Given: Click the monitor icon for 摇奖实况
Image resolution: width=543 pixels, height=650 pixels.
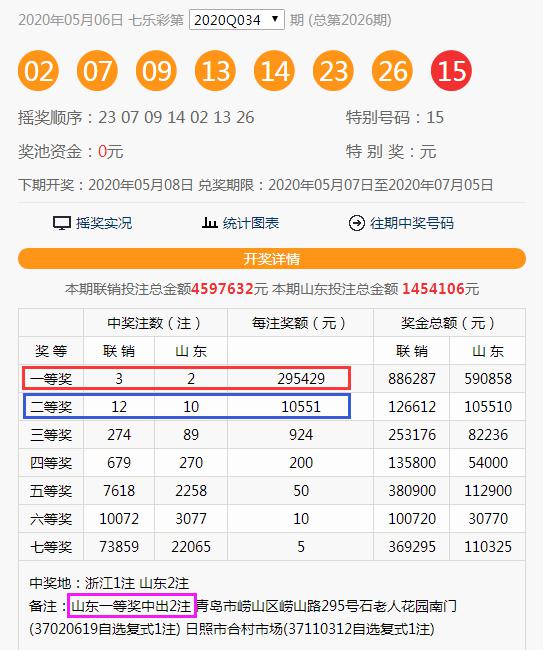Looking at the screenshot, I should [62, 223].
